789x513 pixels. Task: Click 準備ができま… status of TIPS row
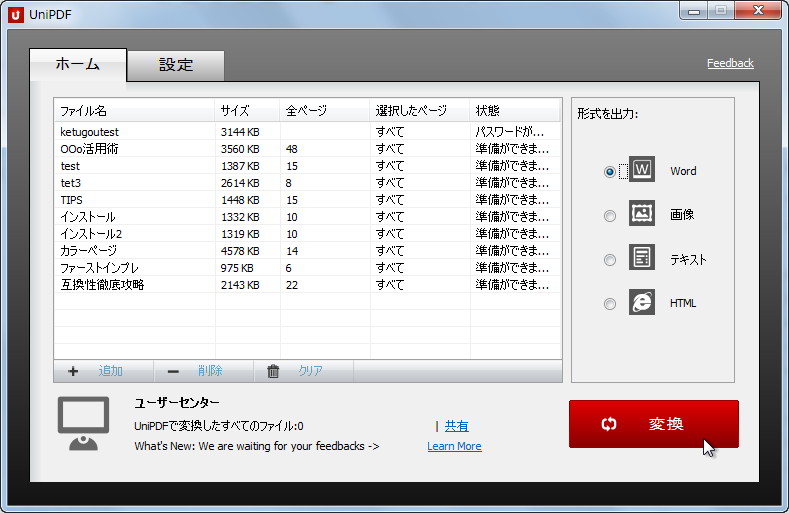[x=512, y=200]
